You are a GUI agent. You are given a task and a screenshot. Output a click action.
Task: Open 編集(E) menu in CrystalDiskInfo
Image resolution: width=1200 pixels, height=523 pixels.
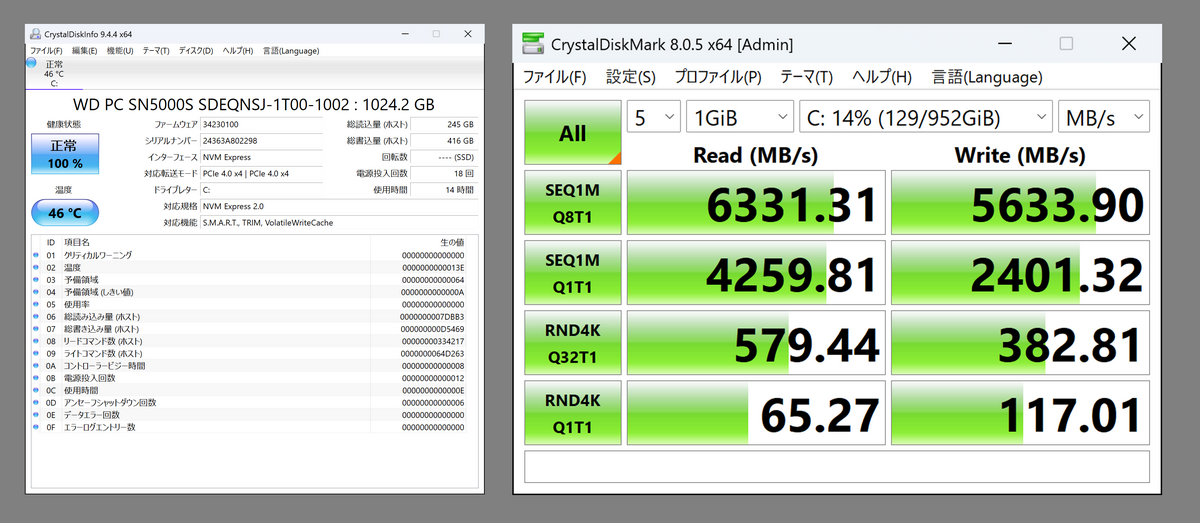tap(85, 51)
